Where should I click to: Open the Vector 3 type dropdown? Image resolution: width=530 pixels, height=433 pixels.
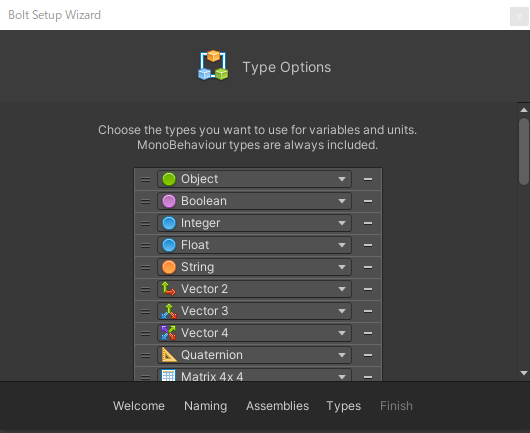tap(255, 311)
